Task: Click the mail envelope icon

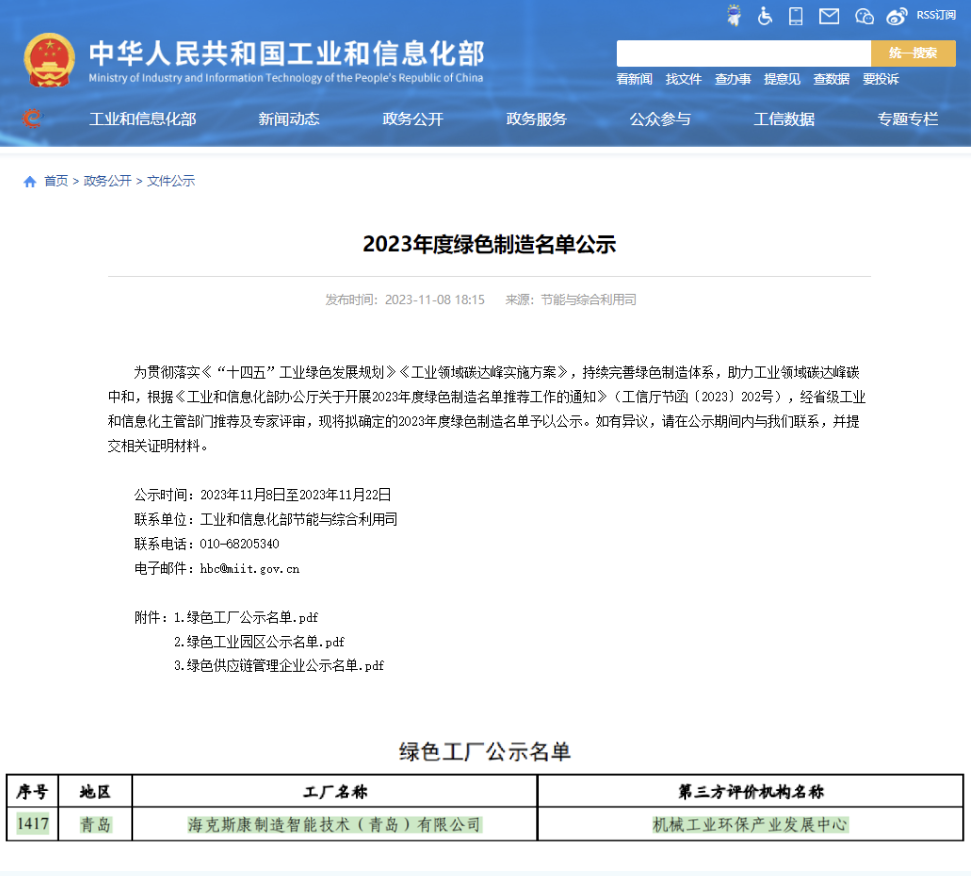Action: pos(829,16)
